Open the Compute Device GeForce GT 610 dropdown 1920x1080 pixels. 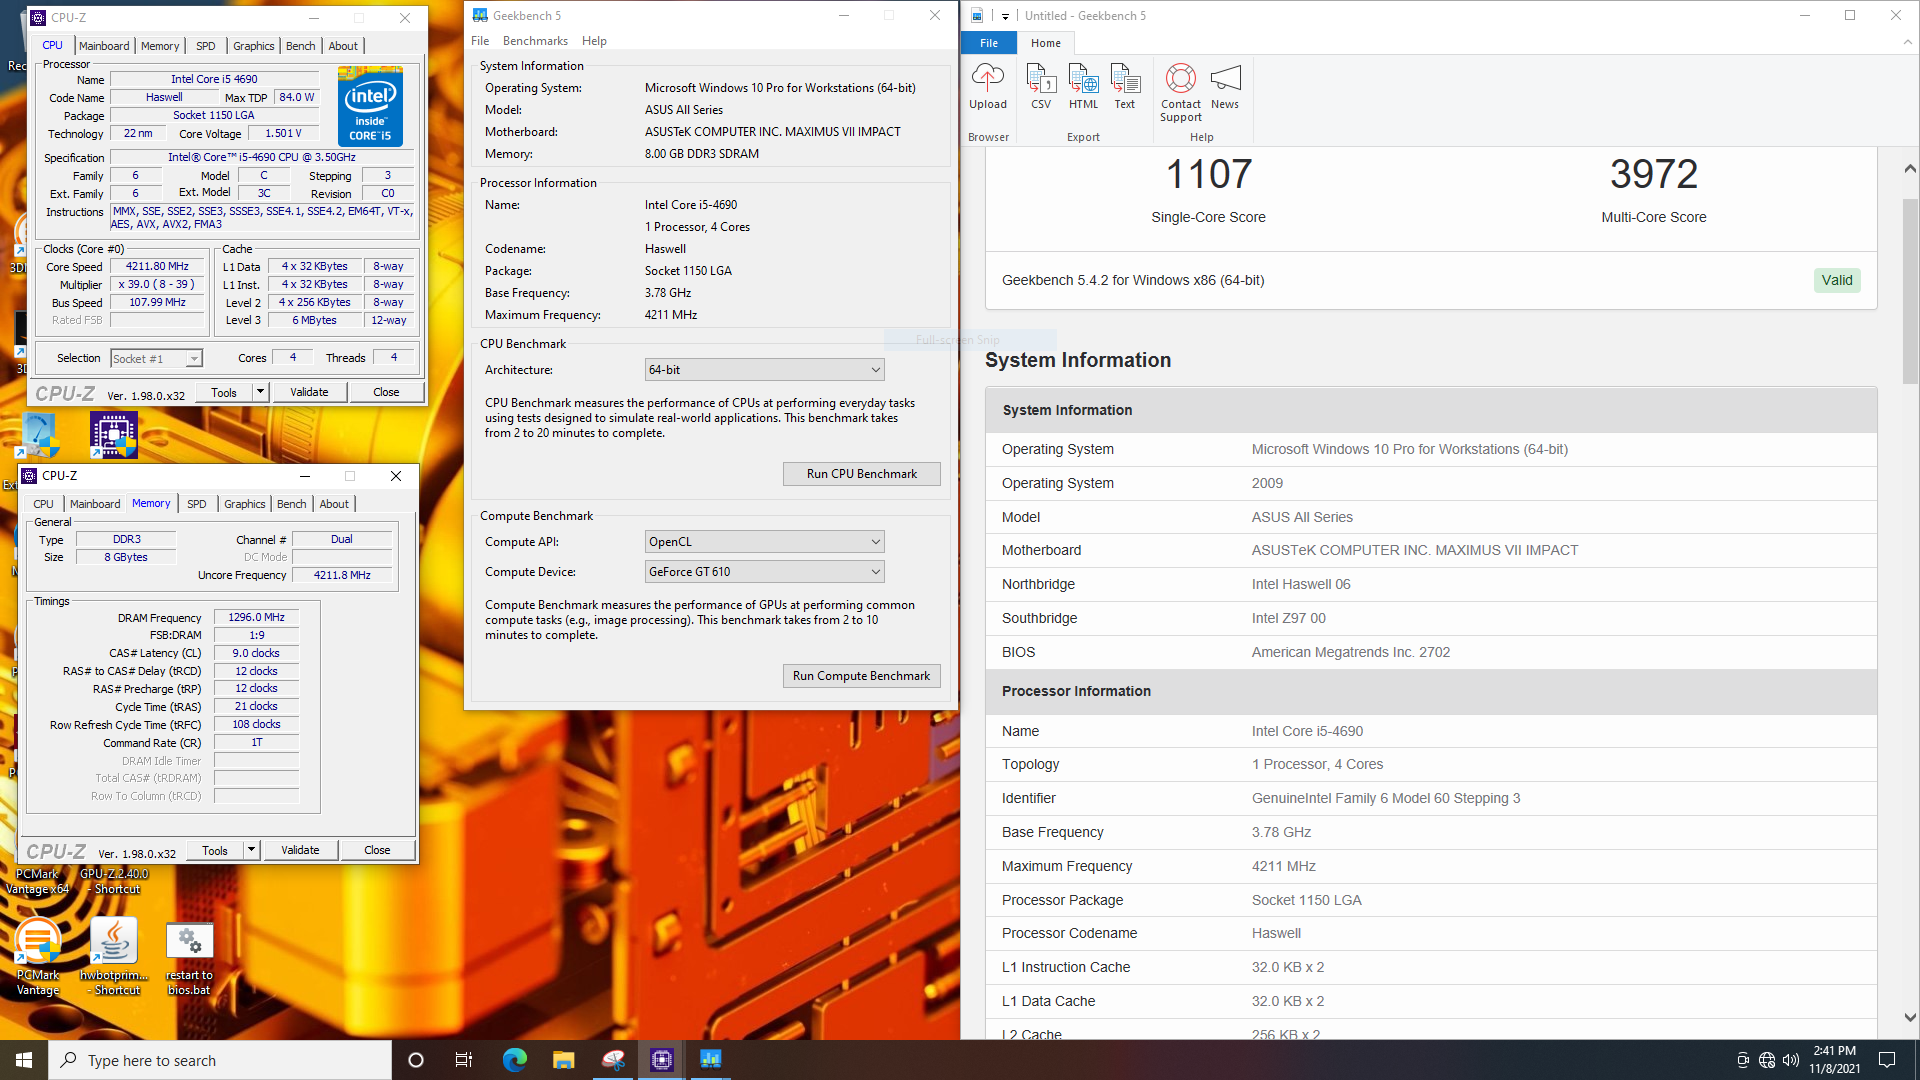pyautogui.click(x=765, y=572)
